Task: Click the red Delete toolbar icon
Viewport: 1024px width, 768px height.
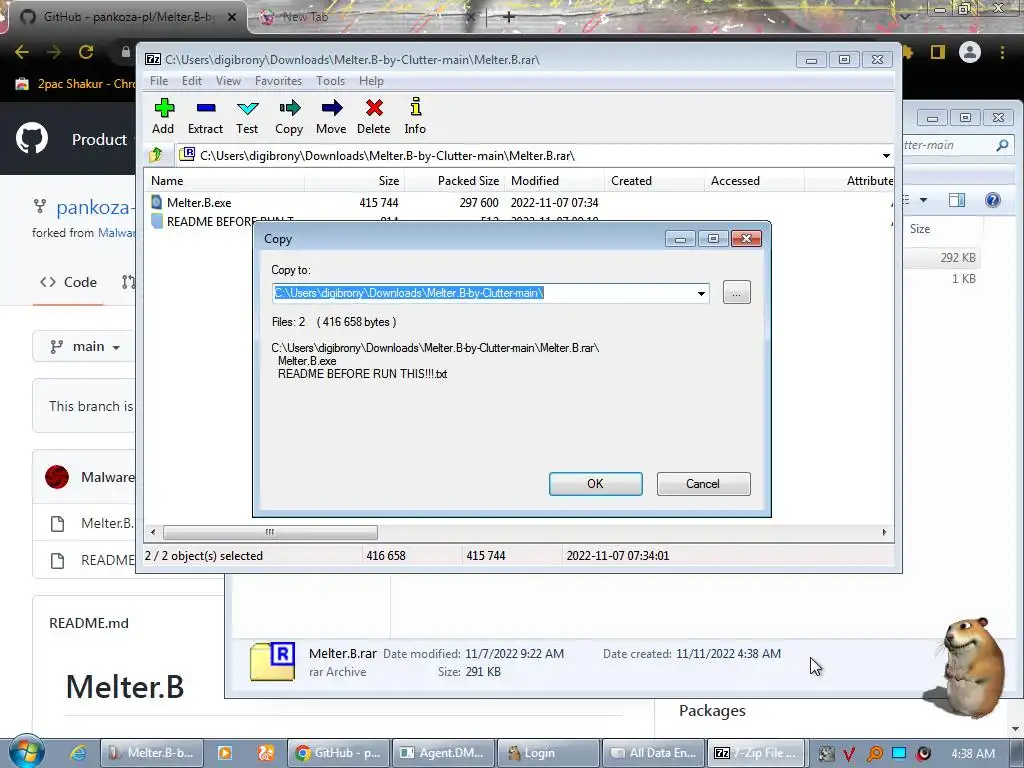Action: click(x=374, y=116)
